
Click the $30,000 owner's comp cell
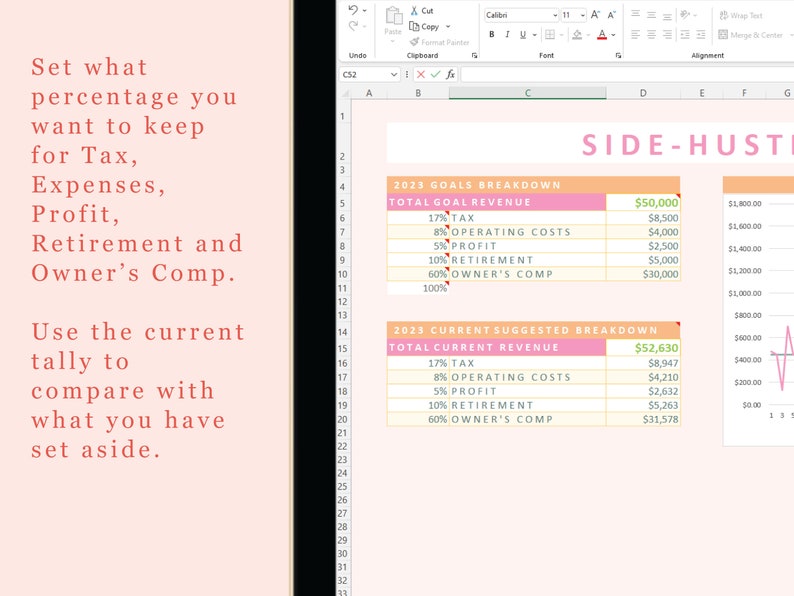643,274
